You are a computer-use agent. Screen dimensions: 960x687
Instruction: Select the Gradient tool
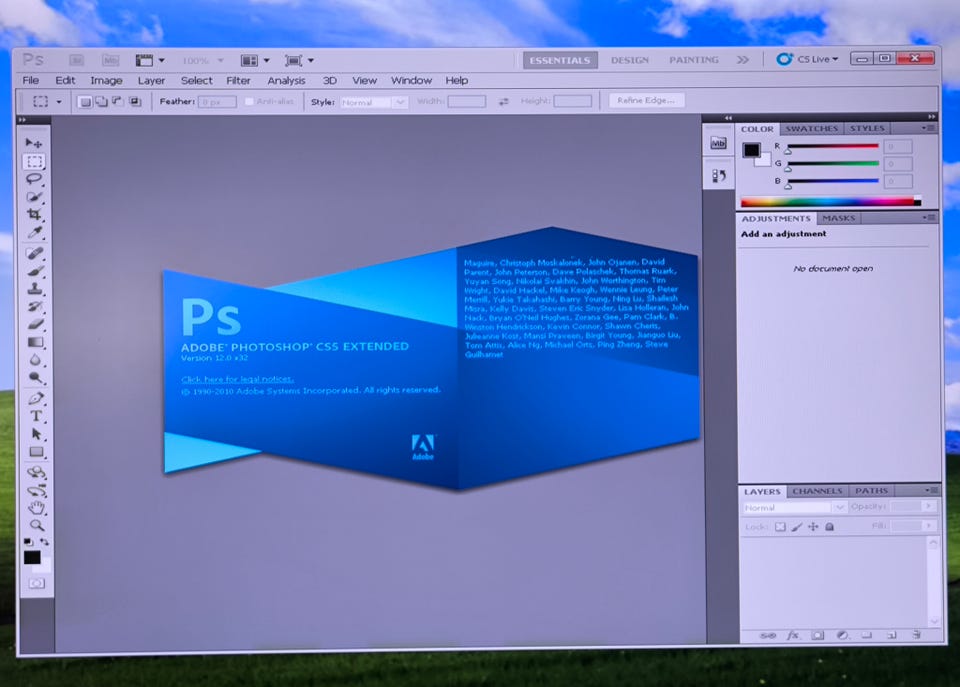pyautogui.click(x=36, y=342)
